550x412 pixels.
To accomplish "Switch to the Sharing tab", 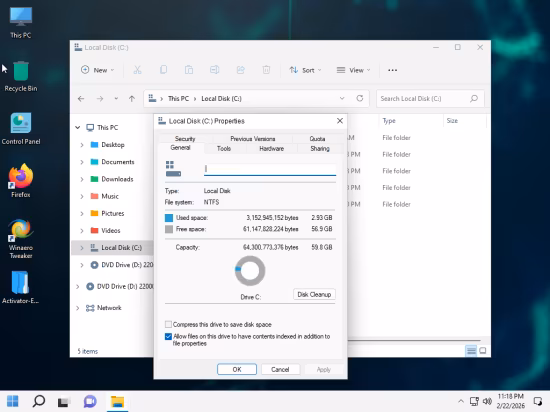I will (x=320, y=148).
